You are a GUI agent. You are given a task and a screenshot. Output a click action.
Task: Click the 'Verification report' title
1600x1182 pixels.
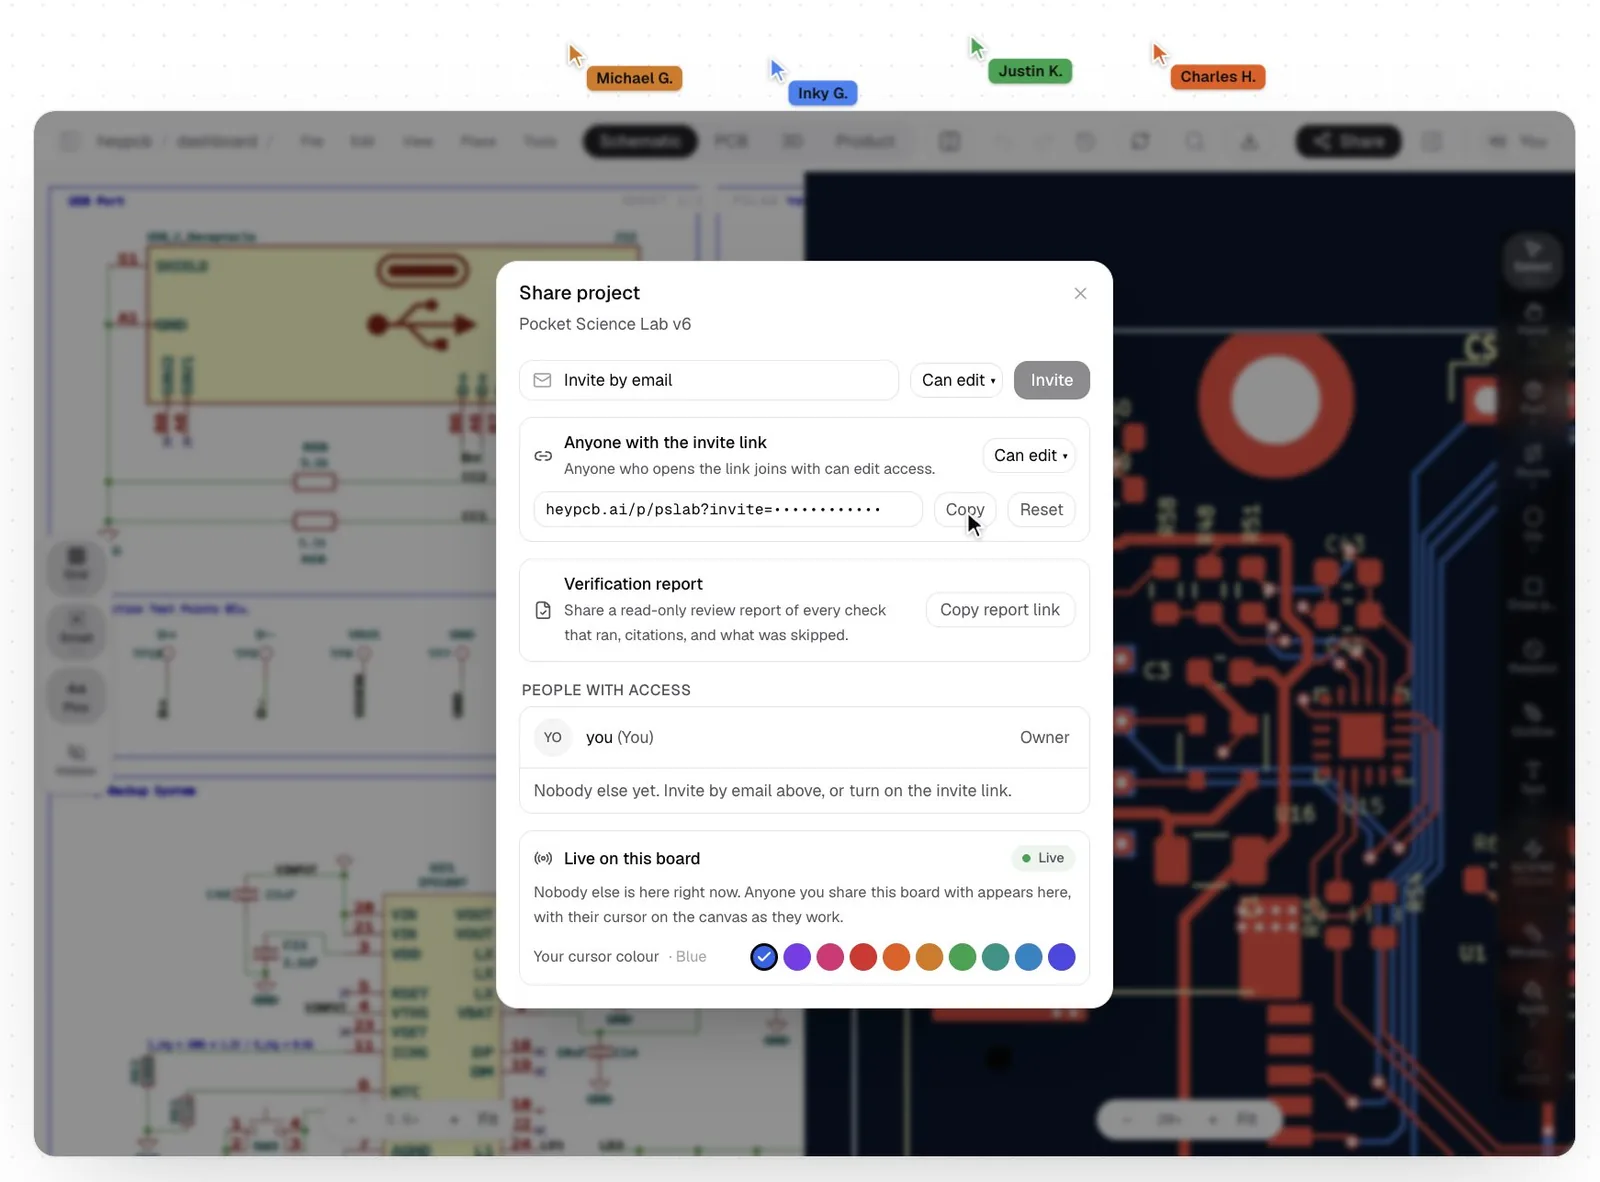click(x=633, y=584)
